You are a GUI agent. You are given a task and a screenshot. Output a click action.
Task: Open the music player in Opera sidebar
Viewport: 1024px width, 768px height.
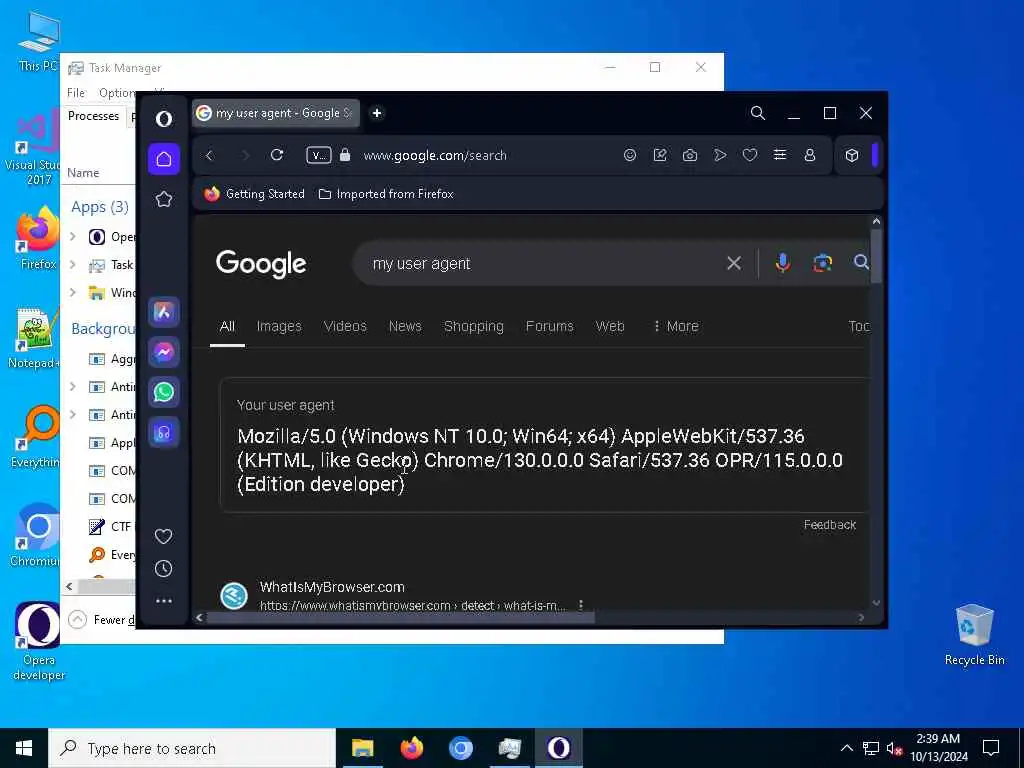[x=164, y=432]
